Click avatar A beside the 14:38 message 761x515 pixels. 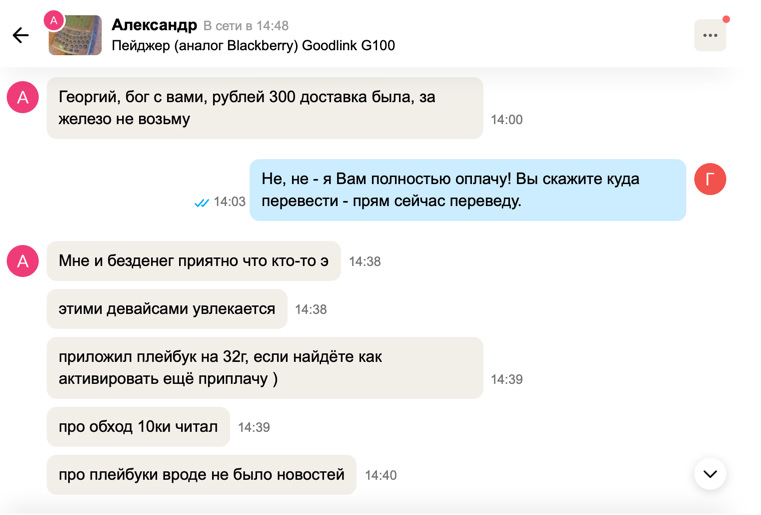[x=23, y=261]
